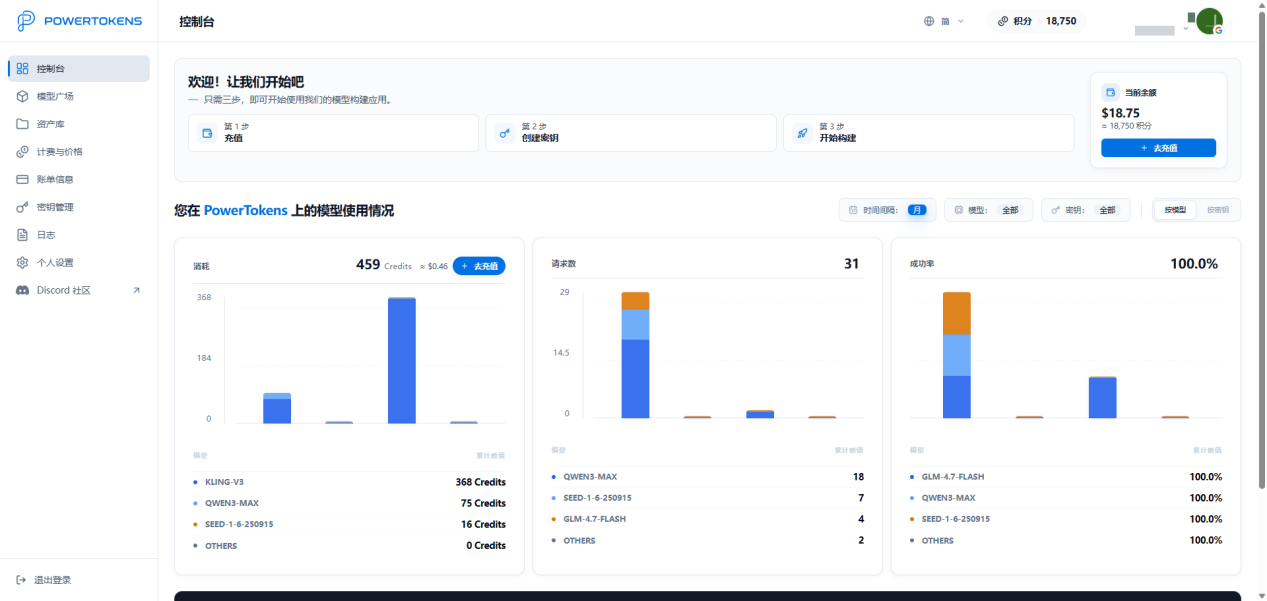Click the rocket icon of step 3 开始构建
This screenshot has width=1267, height=601.
802,133
